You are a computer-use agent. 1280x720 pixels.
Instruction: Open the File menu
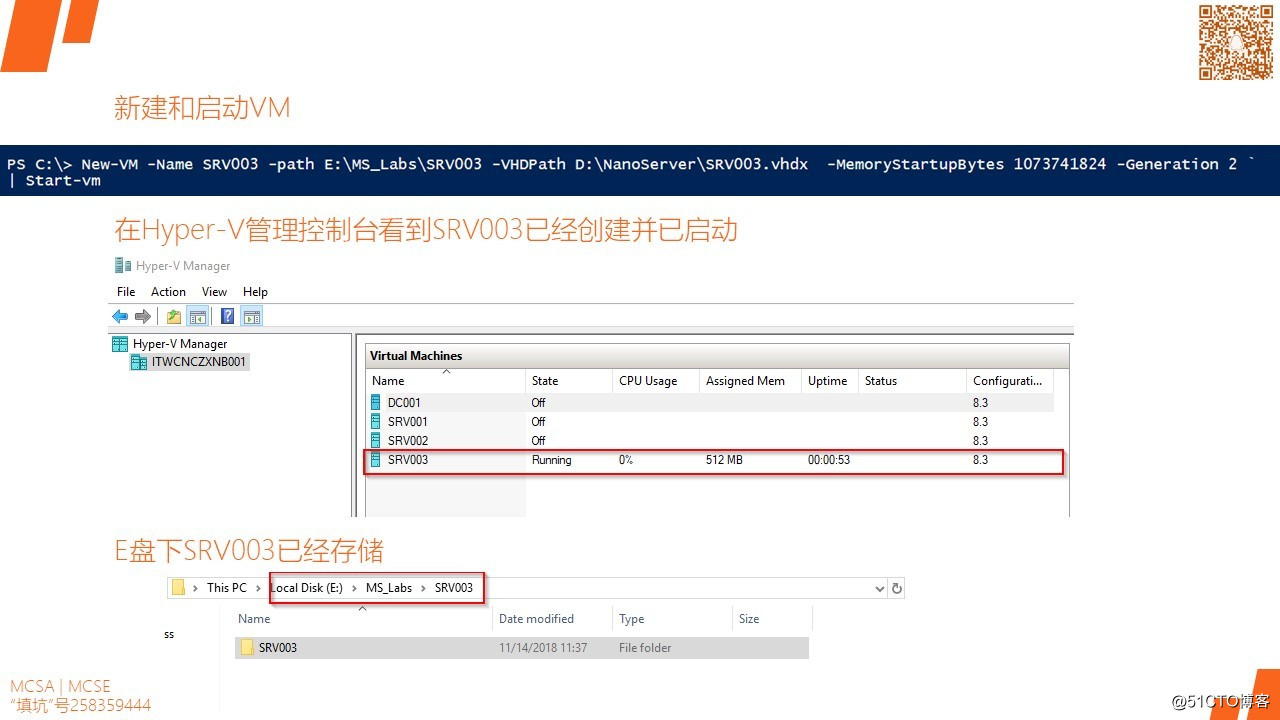[126, 292]
